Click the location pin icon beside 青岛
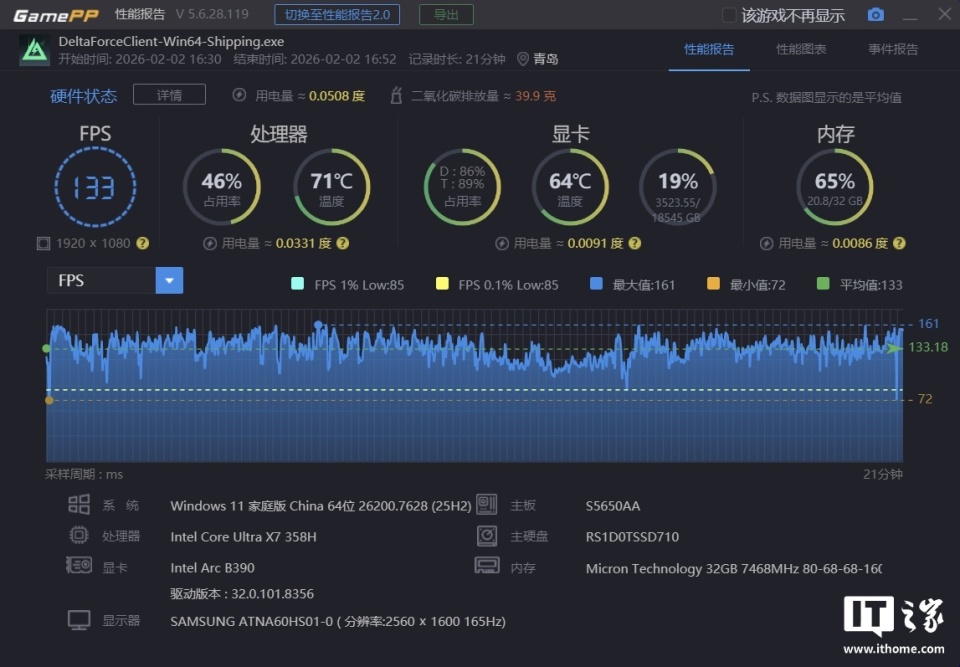This screenshot has height=667, width=960. click(523, 59)
